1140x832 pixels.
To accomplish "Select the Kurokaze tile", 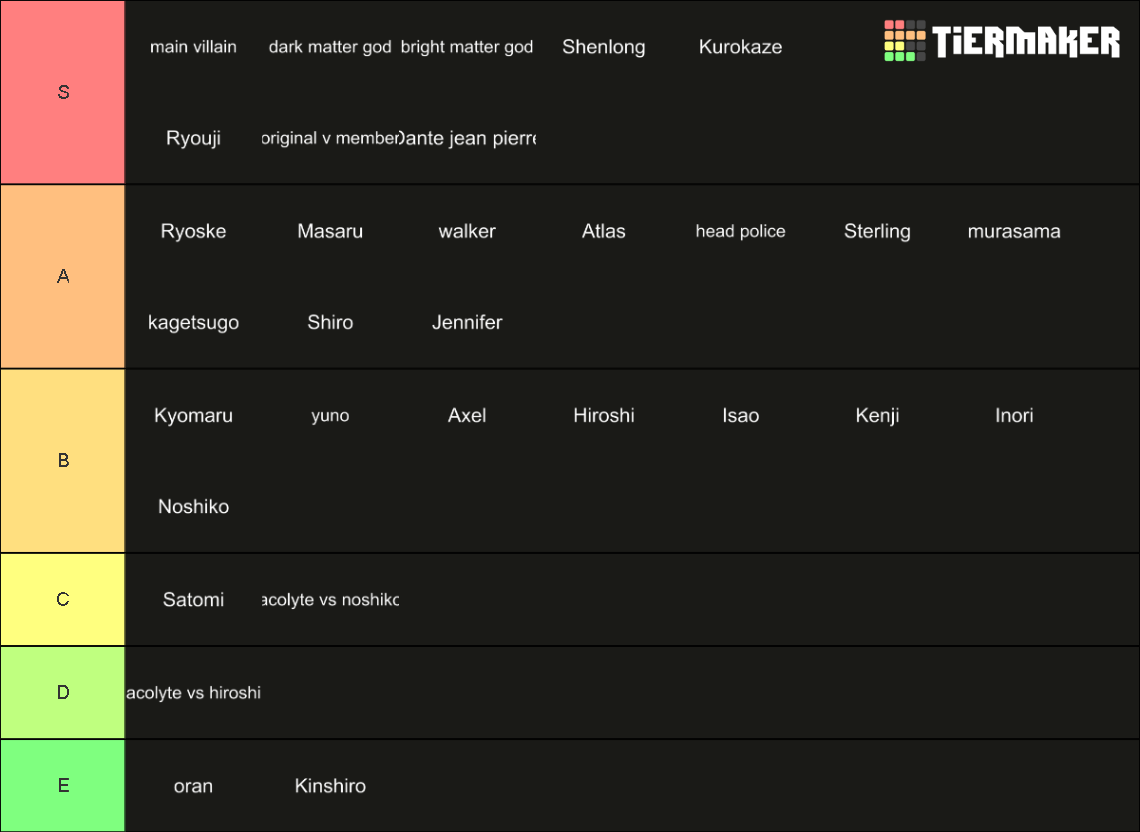I will pyautogui.click(x=740, y=47).
